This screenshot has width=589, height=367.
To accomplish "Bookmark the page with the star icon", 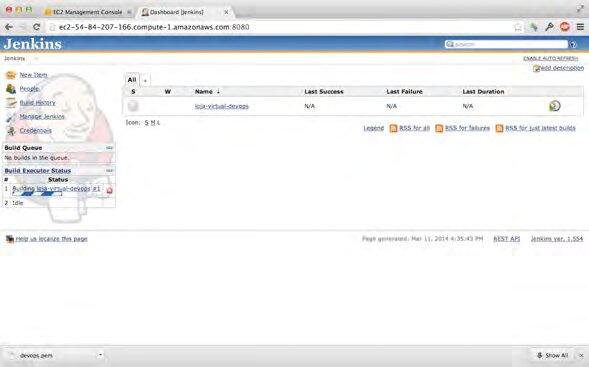I will coord(518,27).
